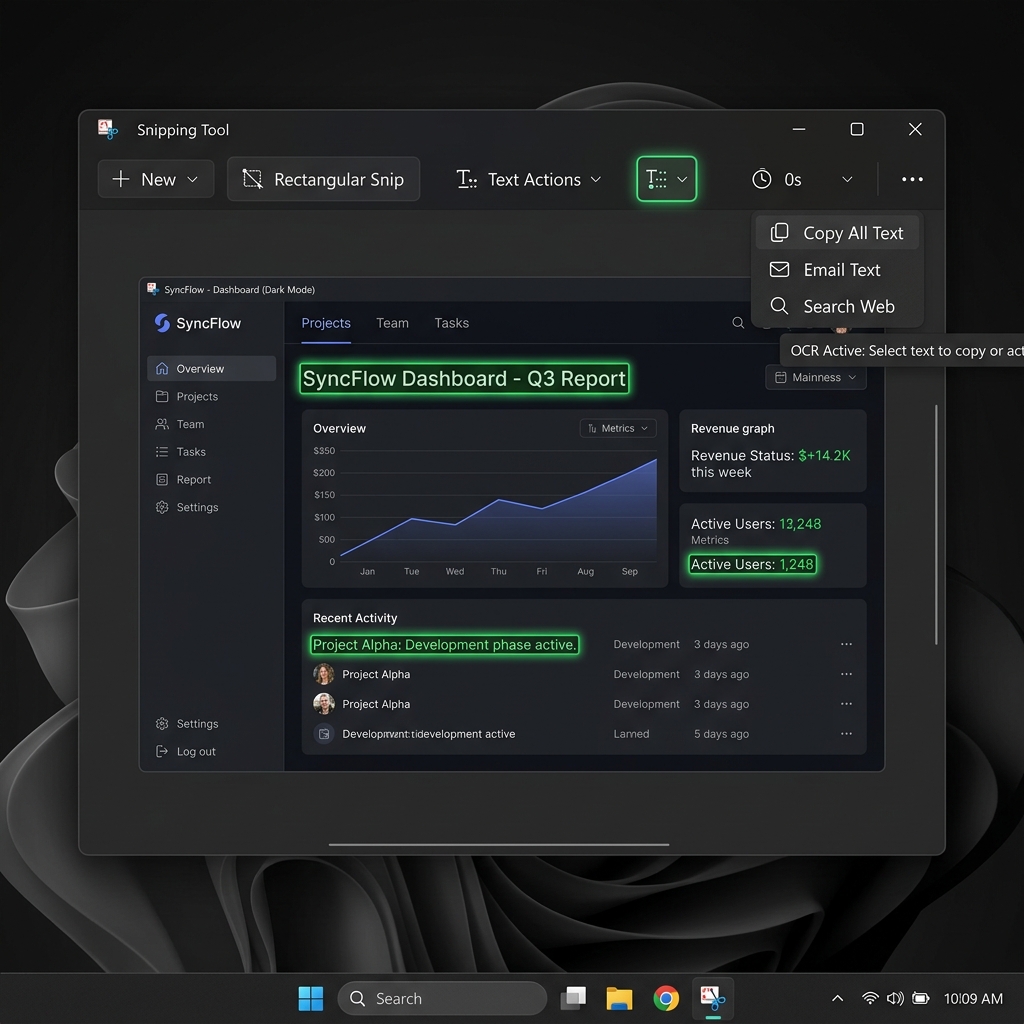
Task: Open the Windows Start menu
Action: 311,999
